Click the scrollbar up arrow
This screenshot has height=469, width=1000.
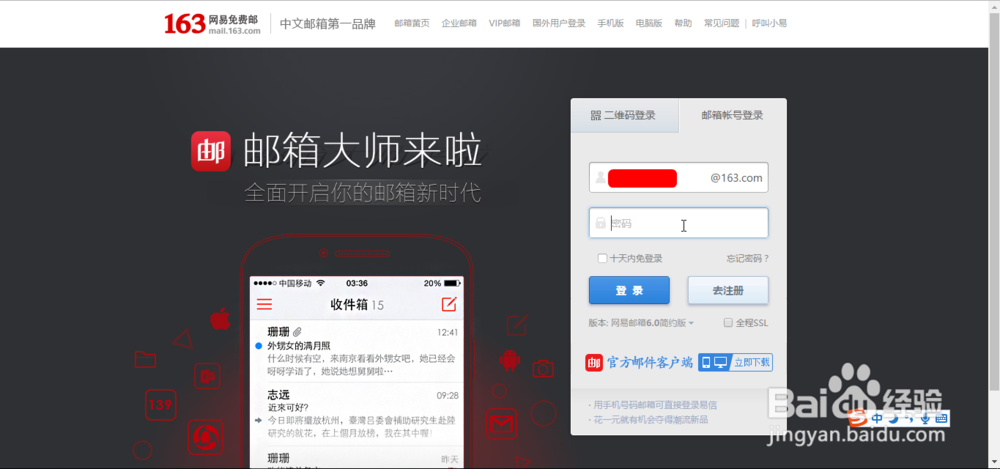tap(994, 6)
